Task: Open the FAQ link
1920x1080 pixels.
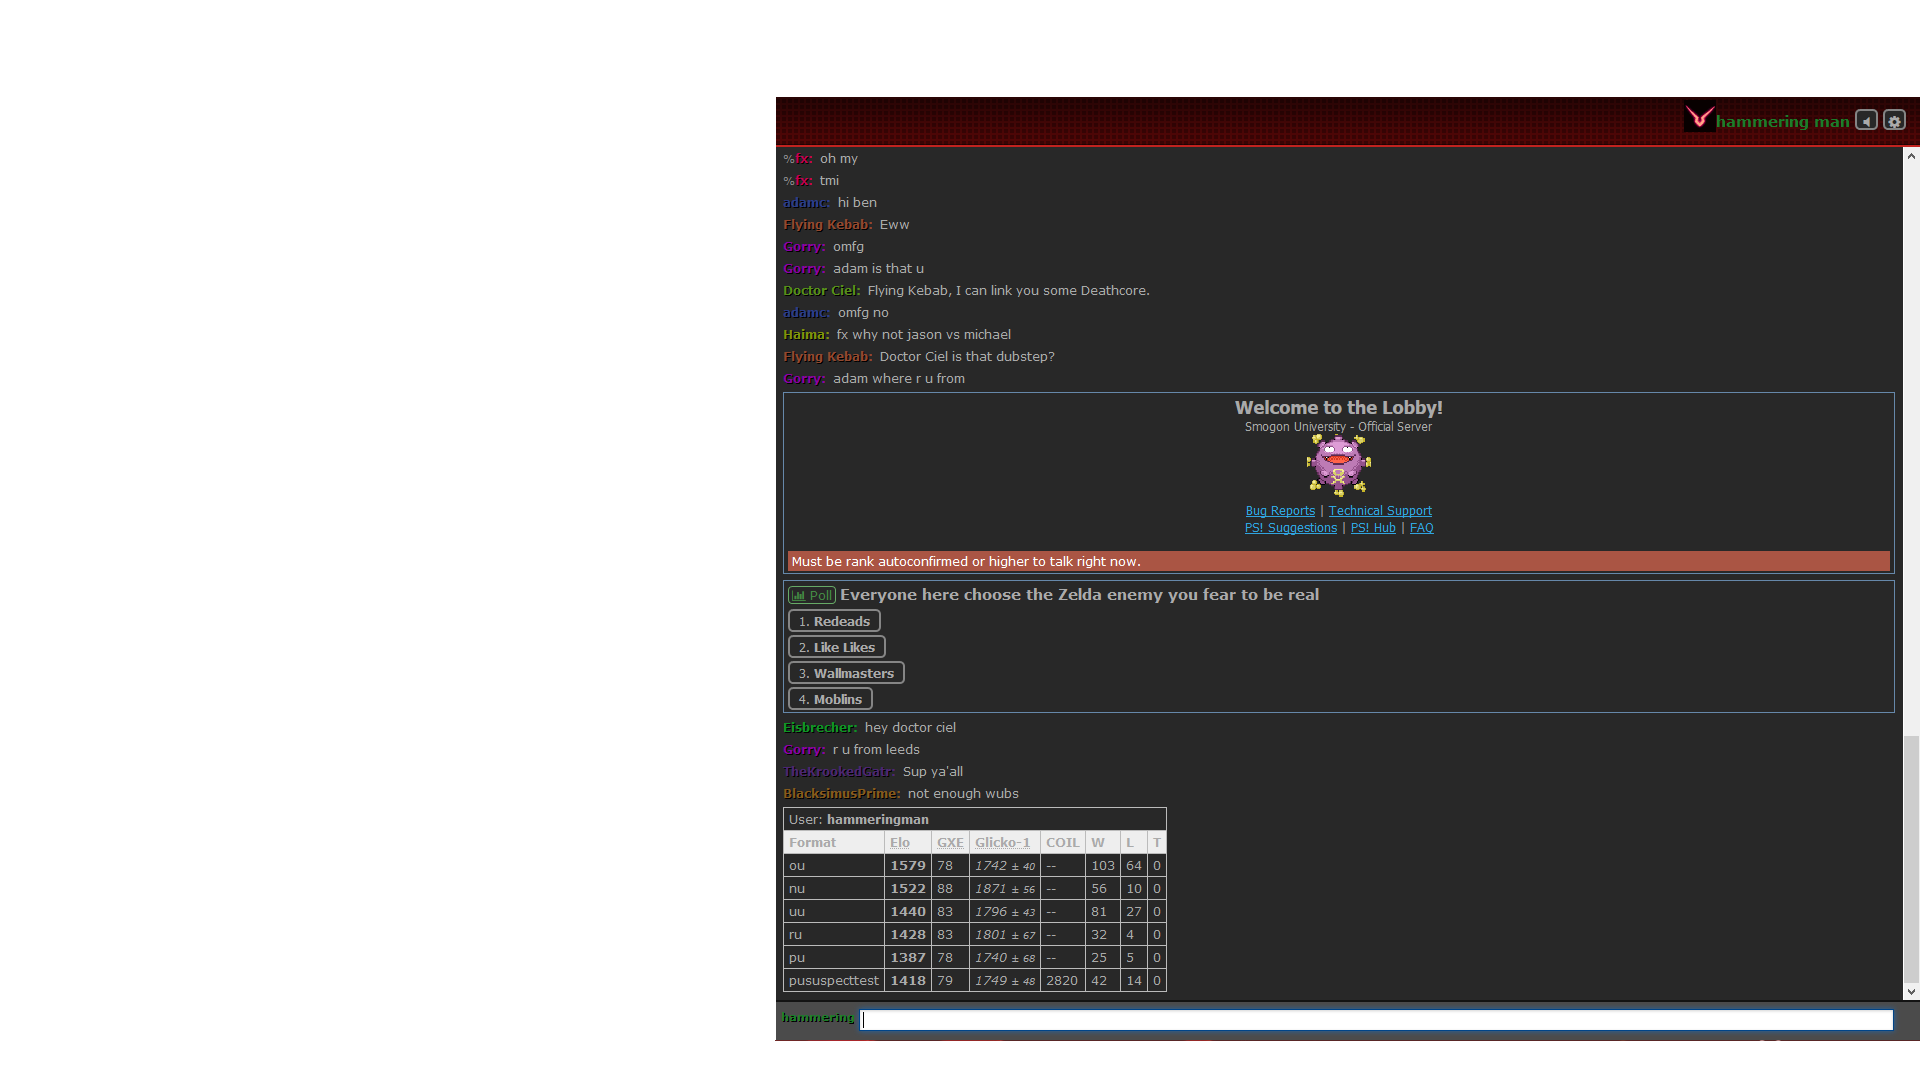Action: pos(1421,528)
